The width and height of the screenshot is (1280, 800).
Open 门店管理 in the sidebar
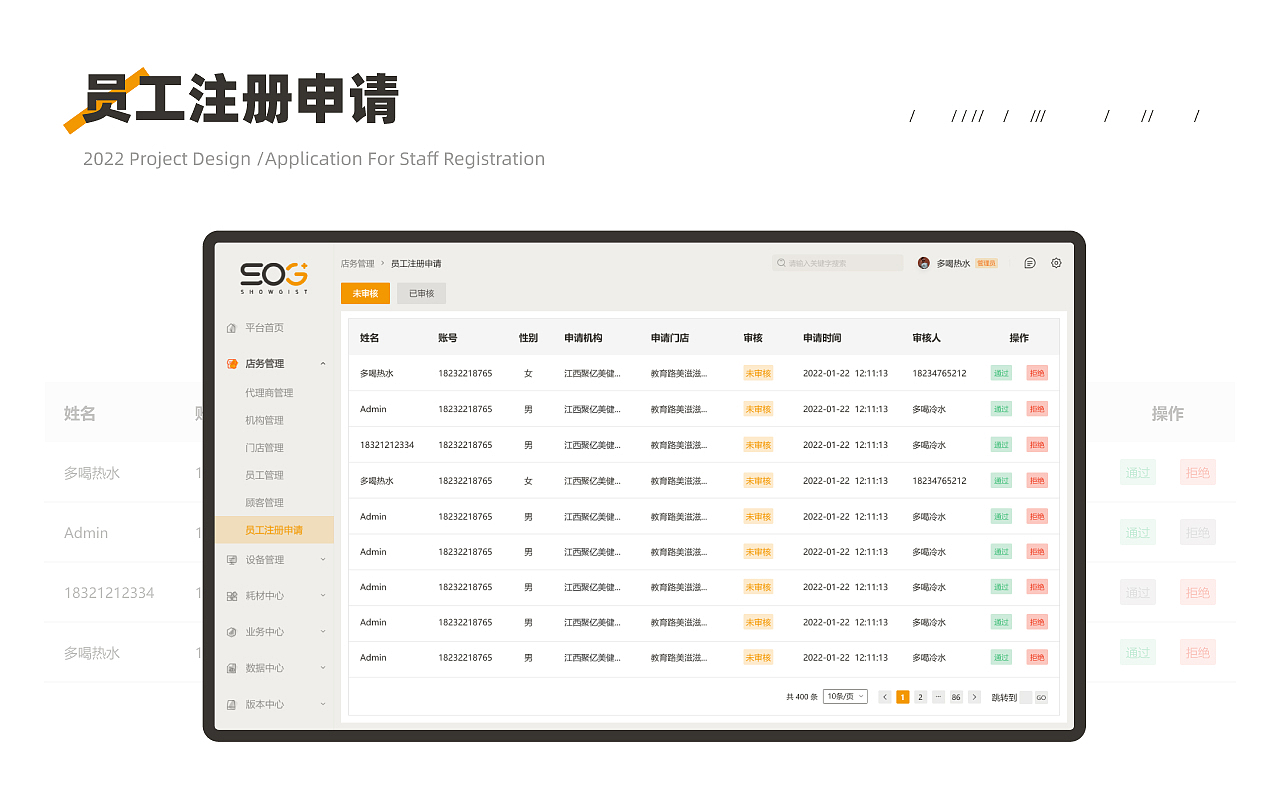coord(264,448)
